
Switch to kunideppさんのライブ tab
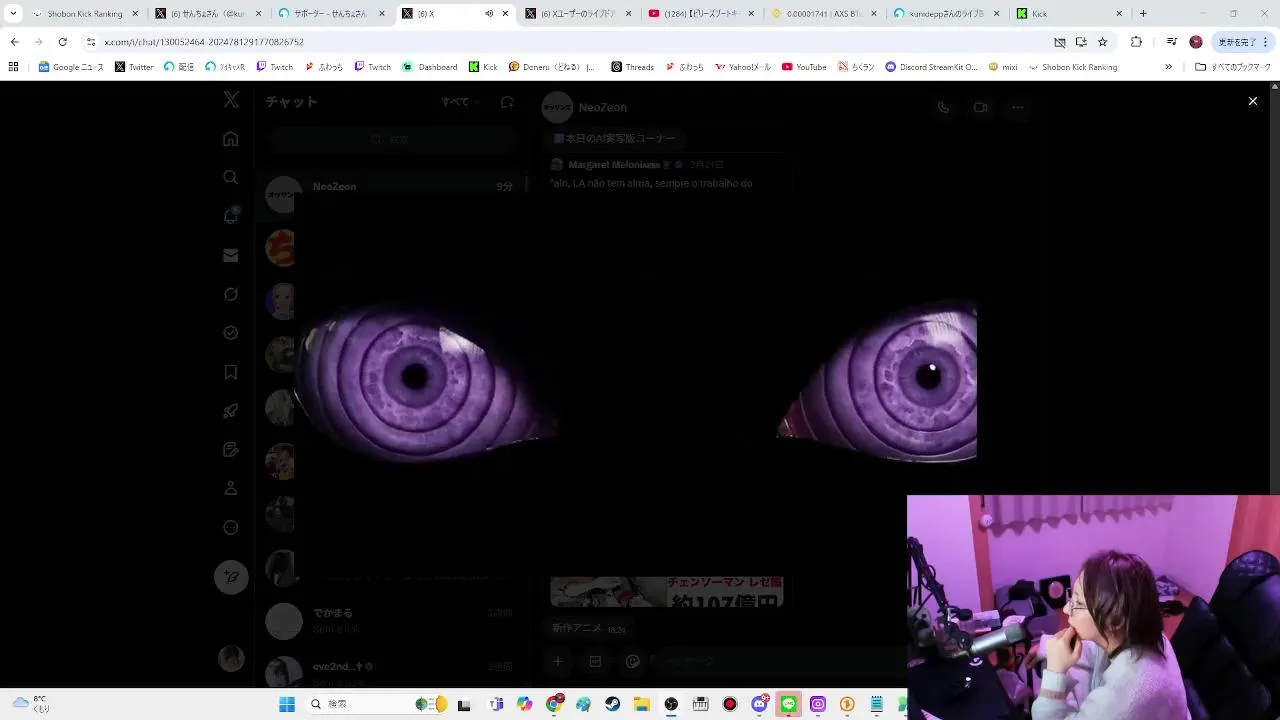947,14
